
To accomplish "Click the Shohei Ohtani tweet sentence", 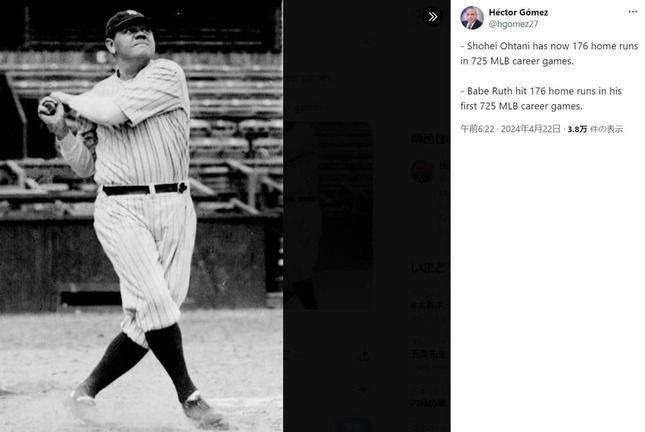I will [546, 54].
